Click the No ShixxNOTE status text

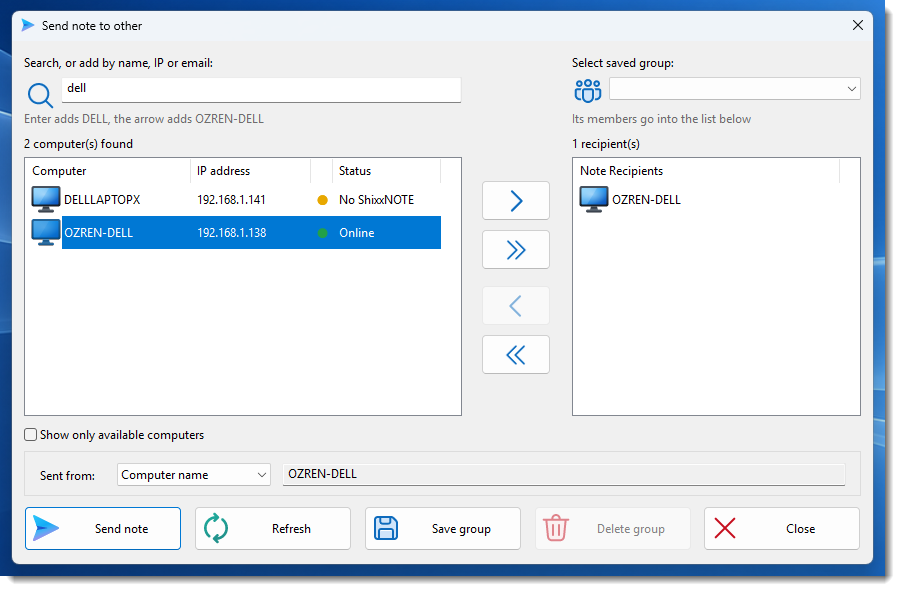[377, 200]
